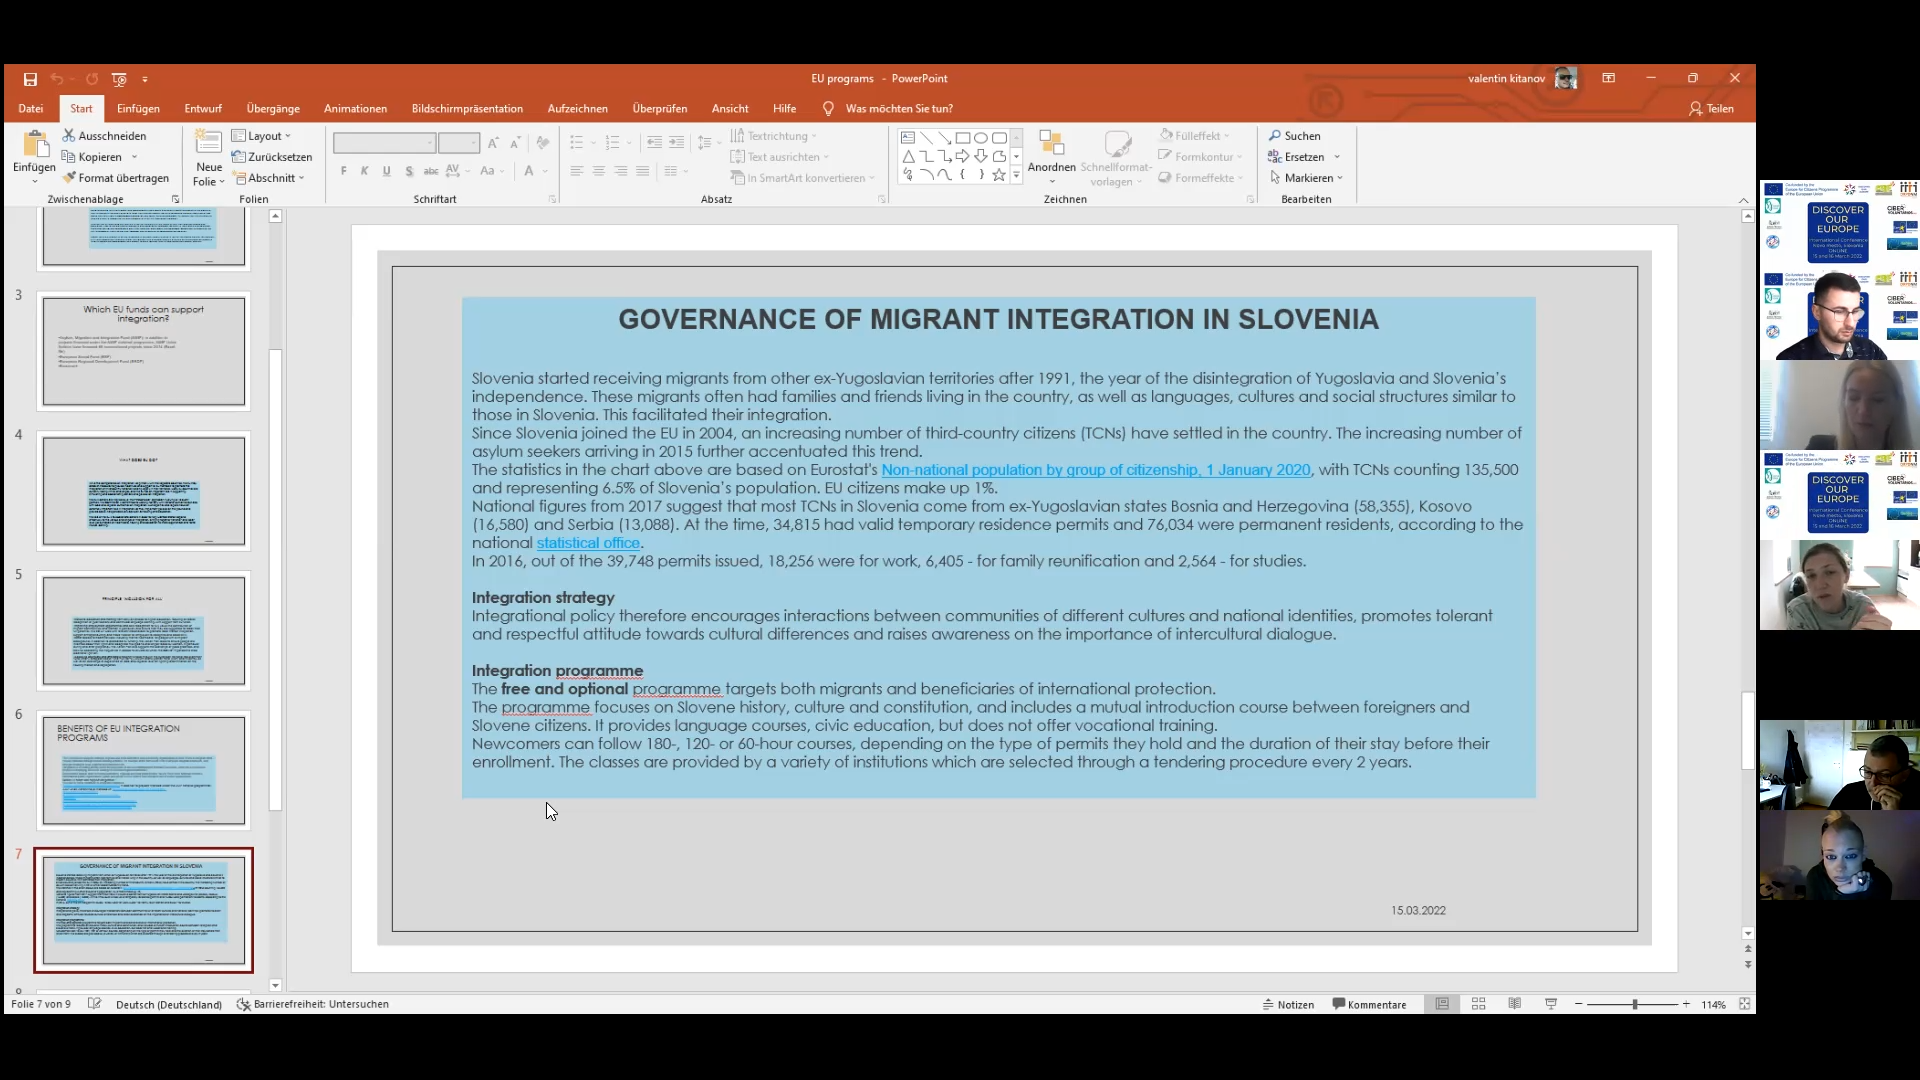Follow the 'statistical office' link
This screenshot has height=1080, width=1920.
point(588,543)
